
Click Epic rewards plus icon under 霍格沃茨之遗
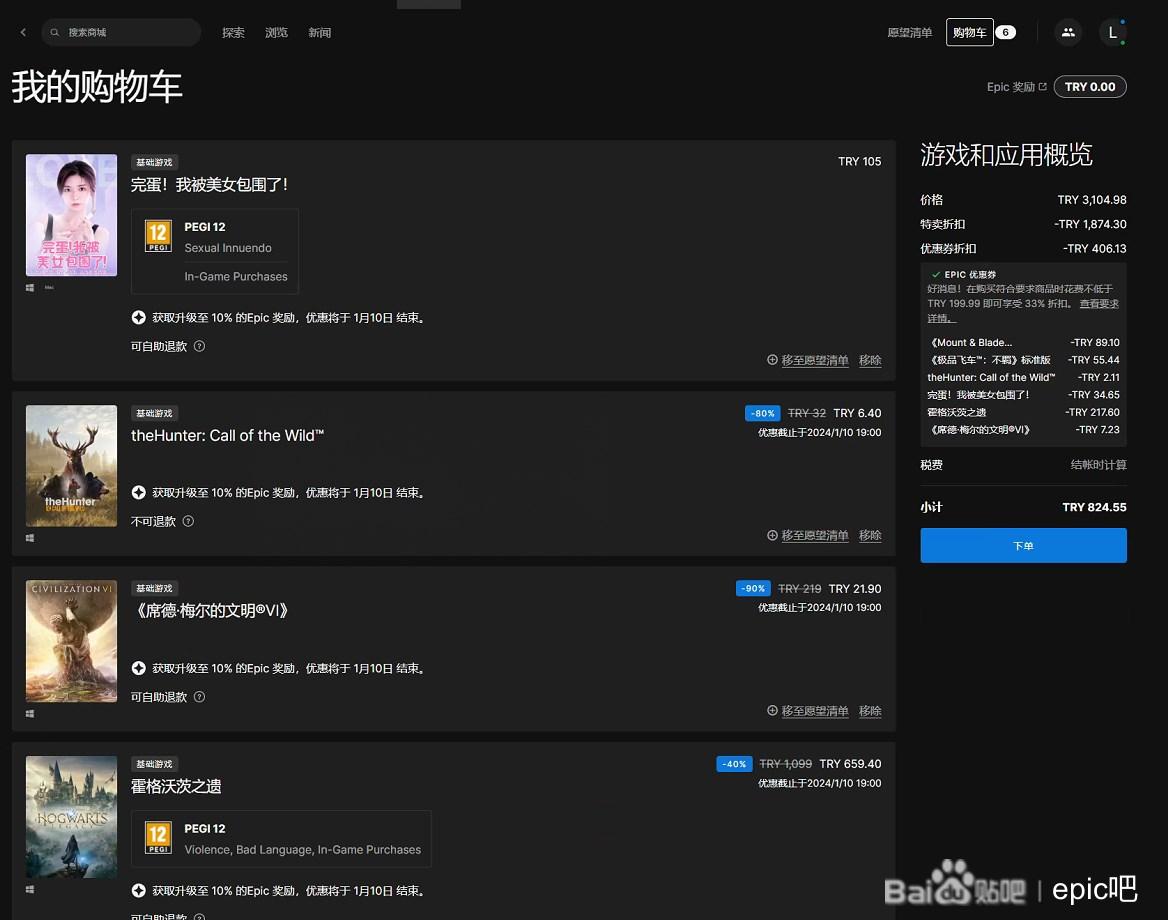click(139, 890)
